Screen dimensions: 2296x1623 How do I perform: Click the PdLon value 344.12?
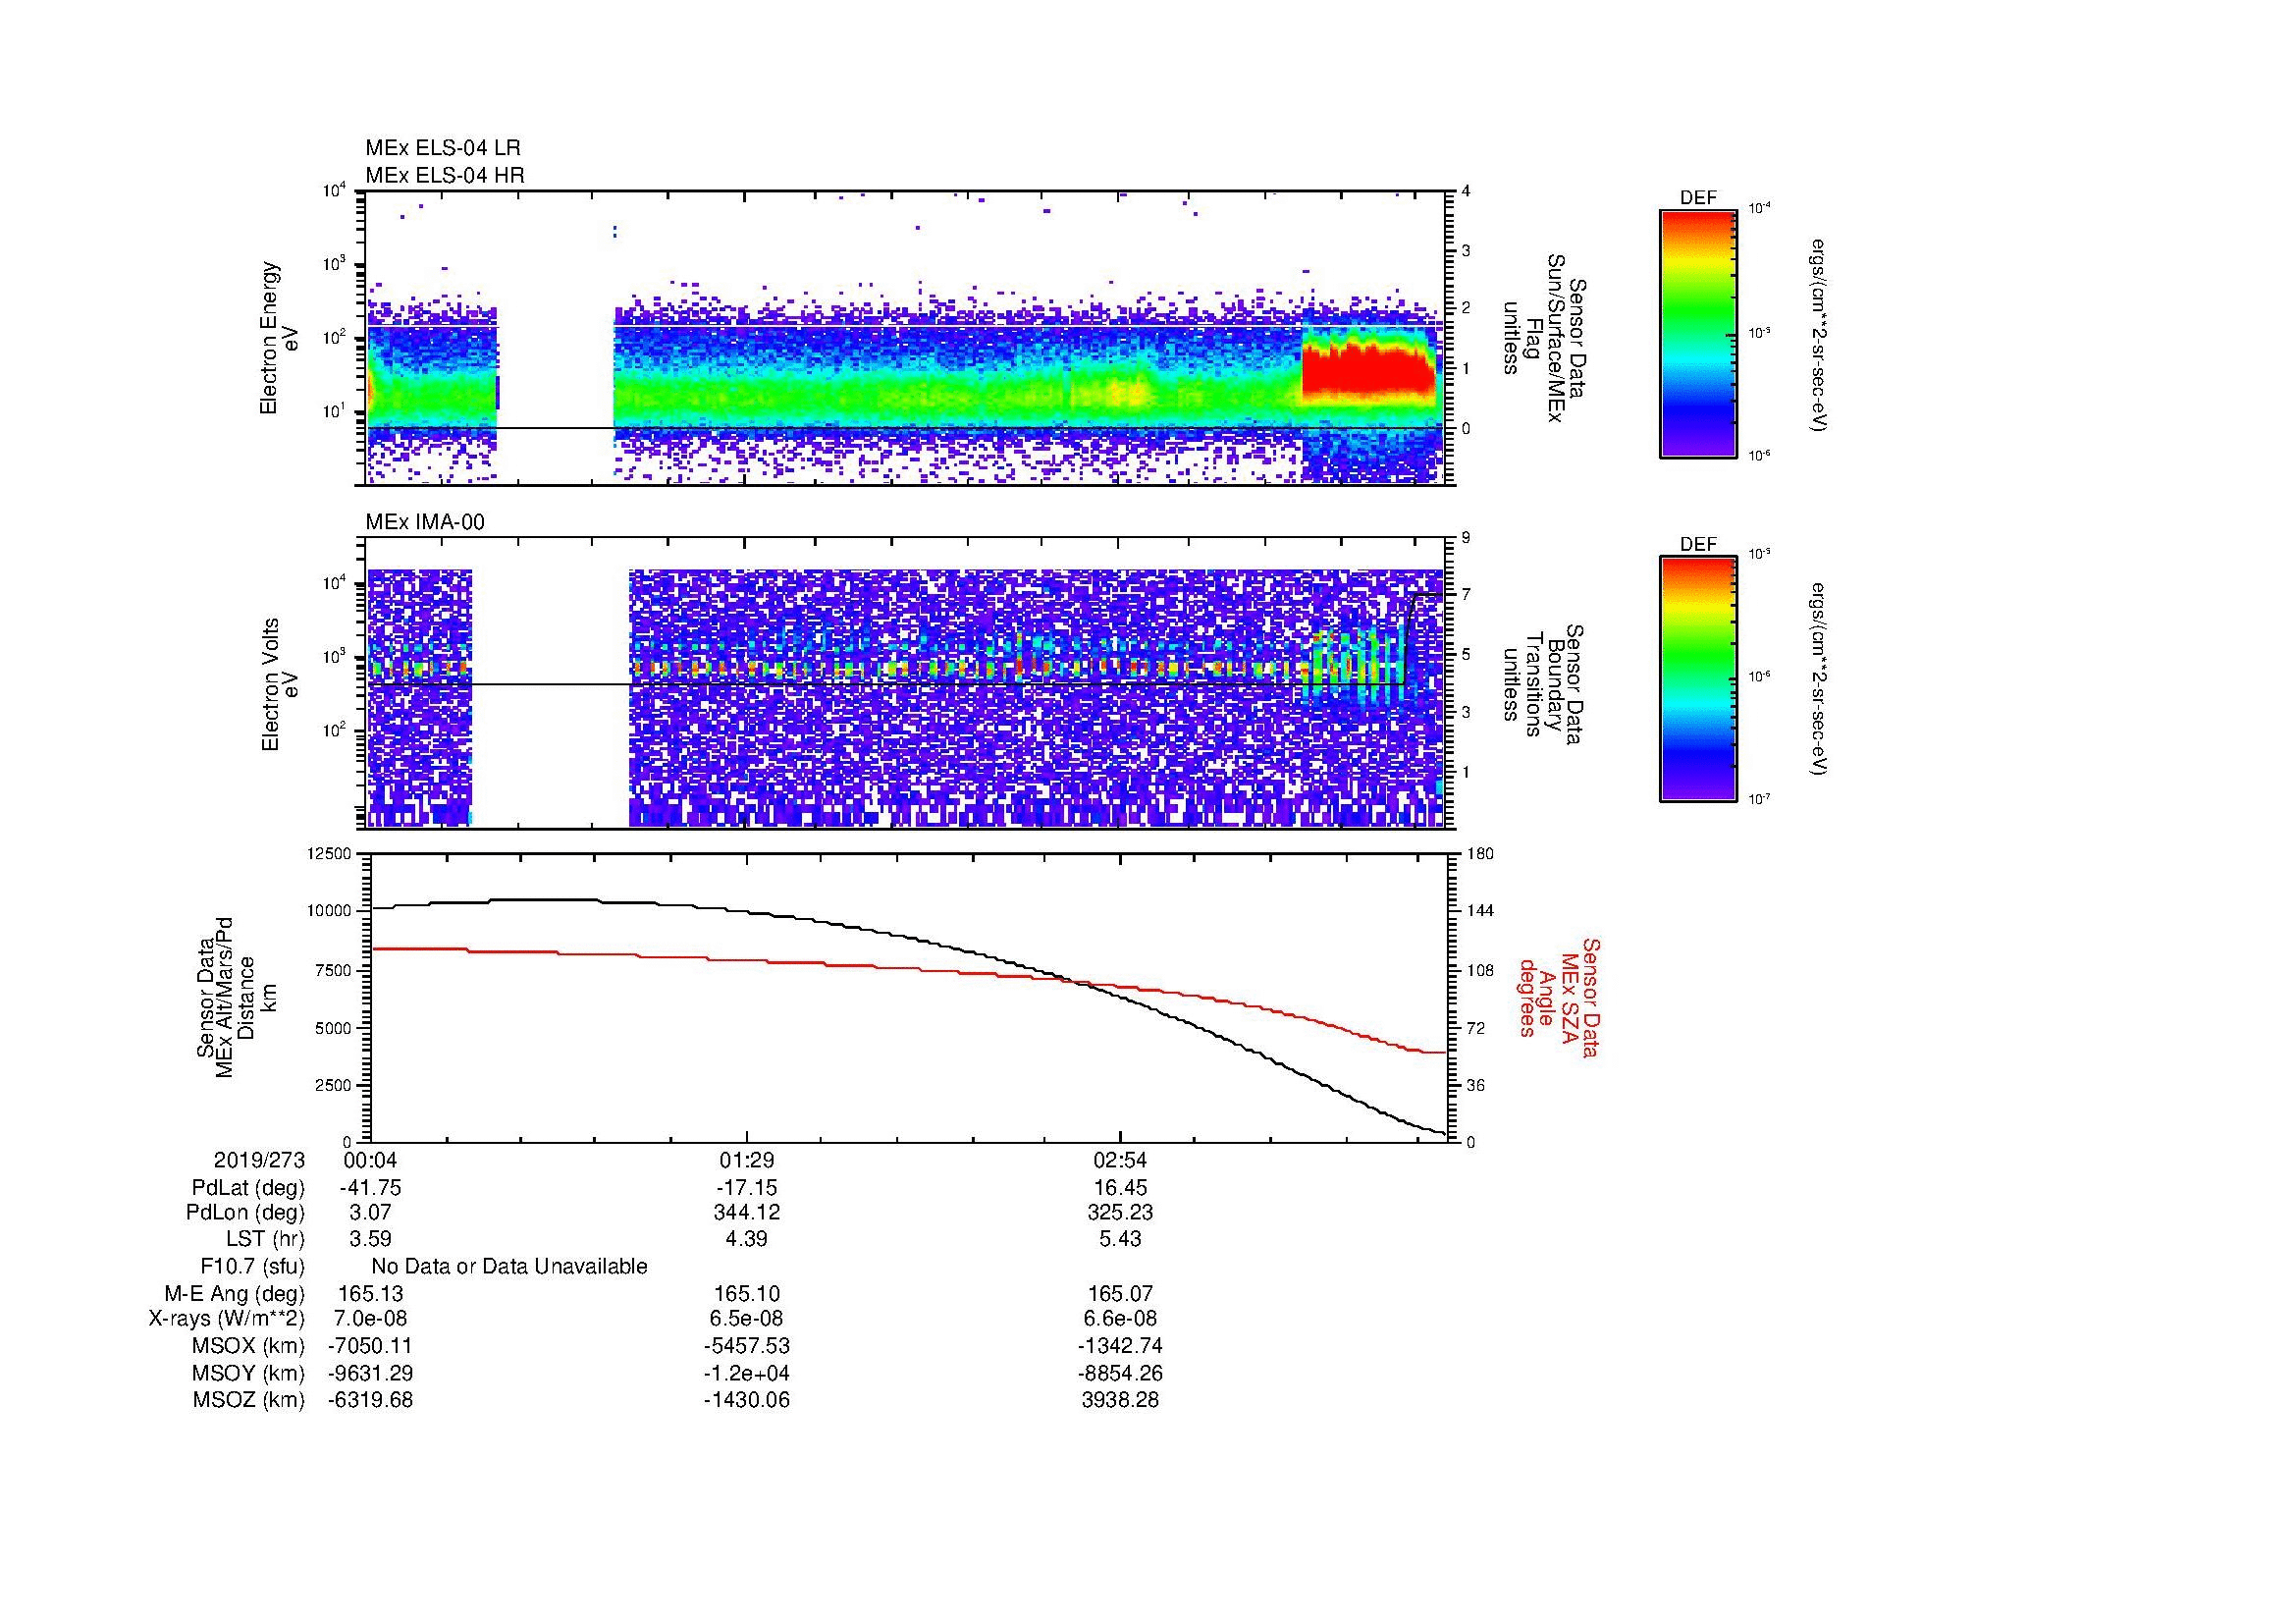[x=746, y=1213]
